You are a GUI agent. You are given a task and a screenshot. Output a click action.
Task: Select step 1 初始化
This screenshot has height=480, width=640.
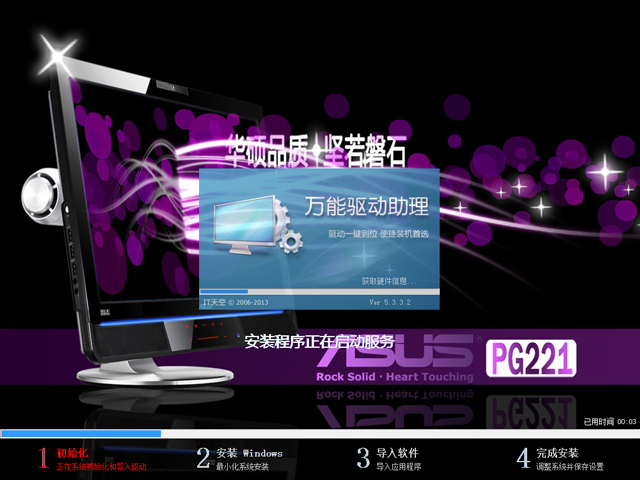tap(72, 453)
